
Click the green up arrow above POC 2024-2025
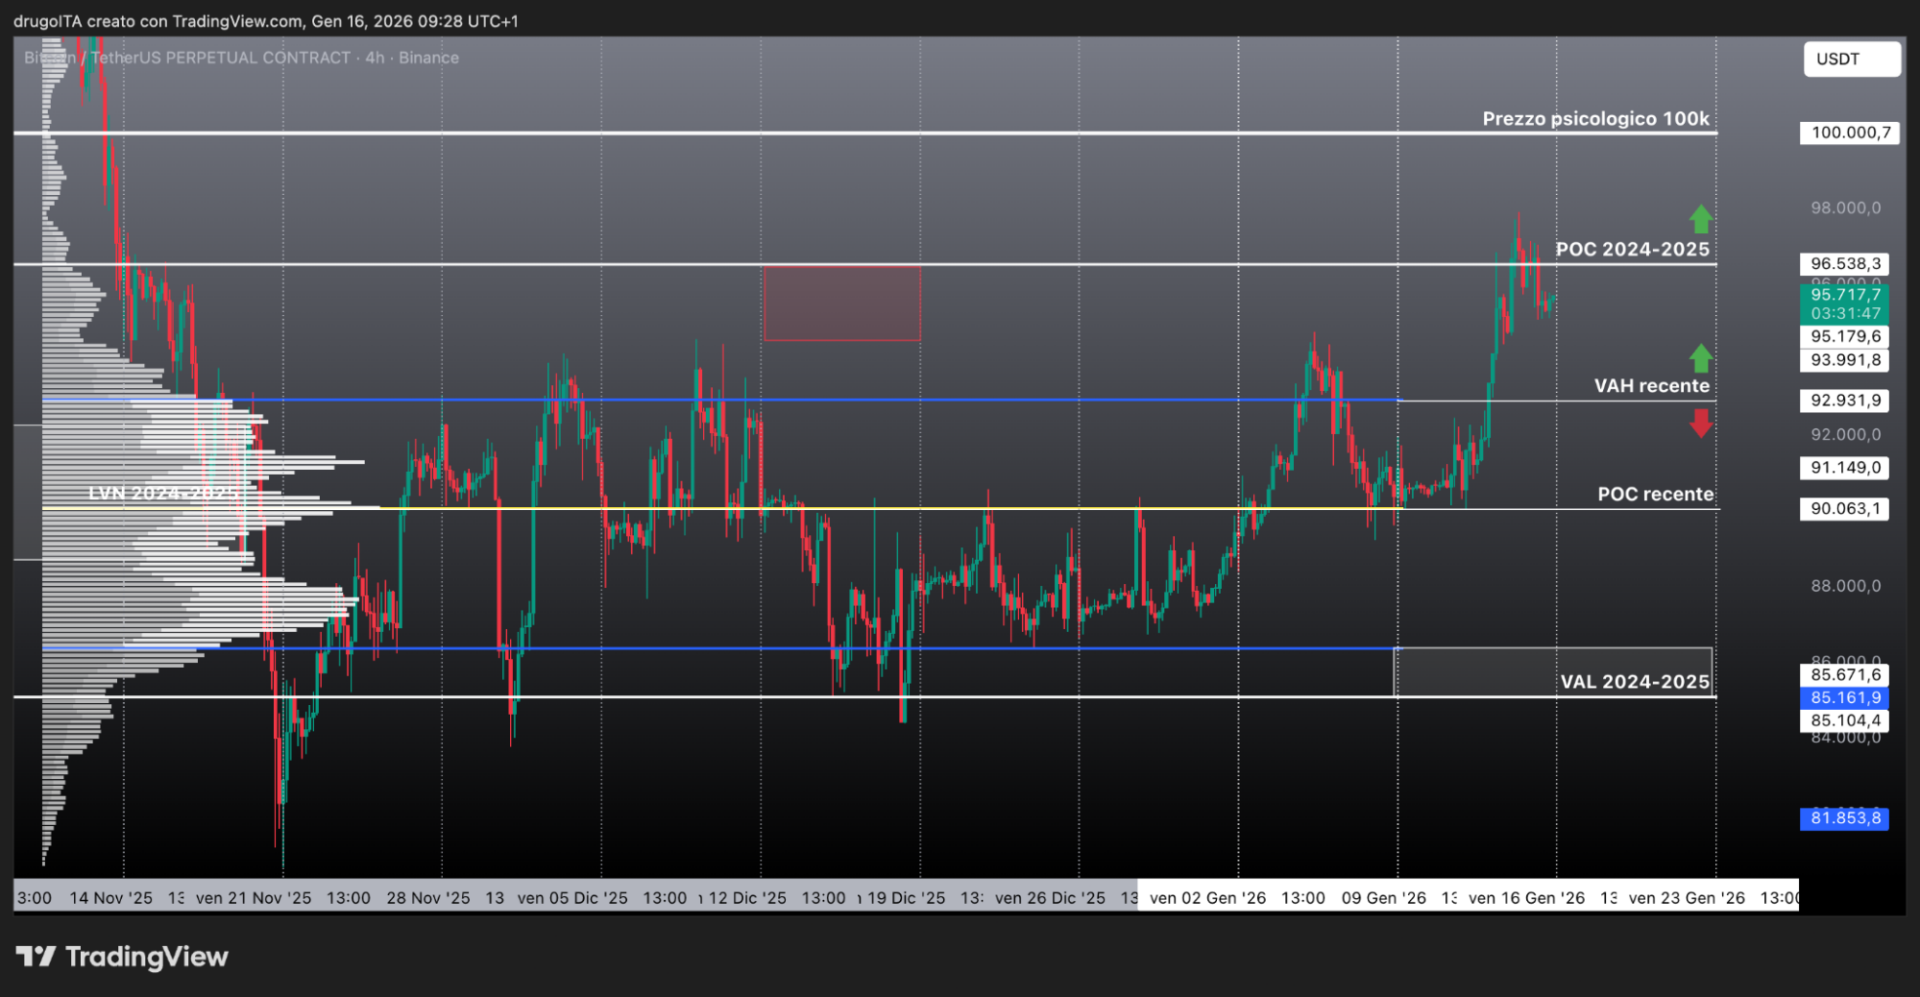click(x=1700, y=219)
